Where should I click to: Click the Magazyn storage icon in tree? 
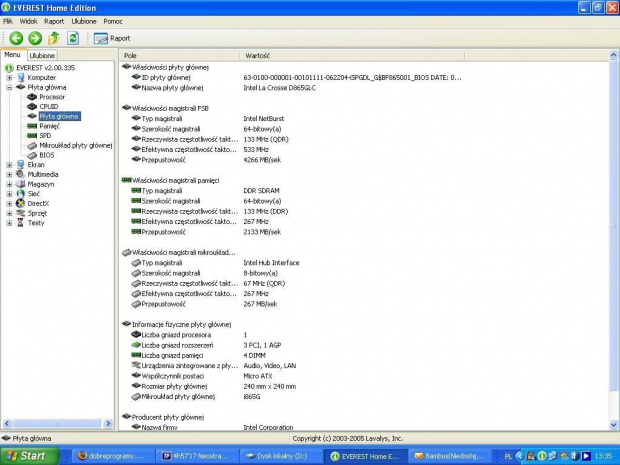tap(21, 184)
